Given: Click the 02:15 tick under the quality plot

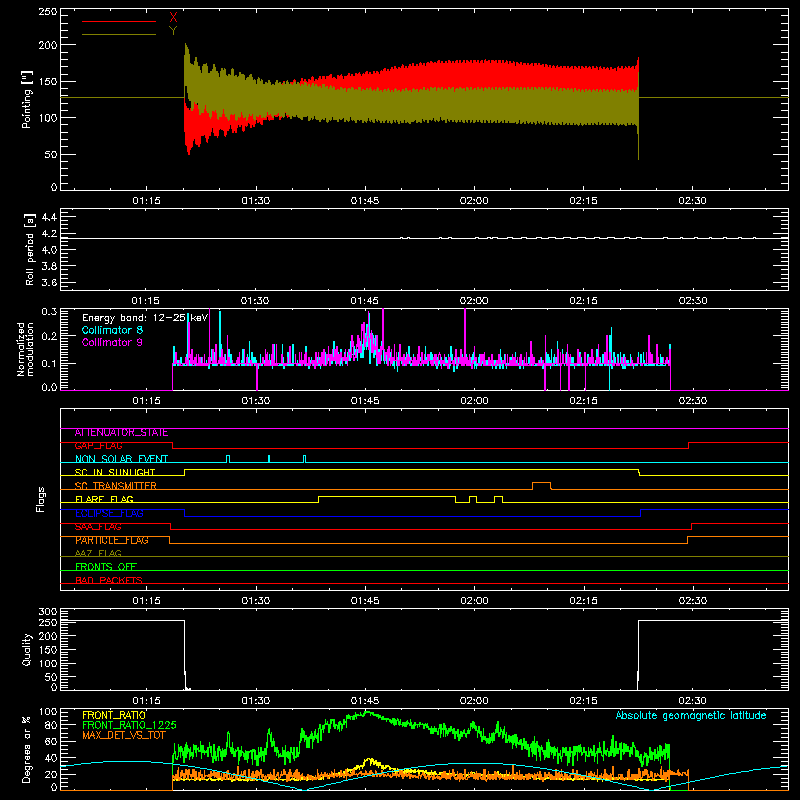Looking at the screenshot, I should [x=583, y=701].
